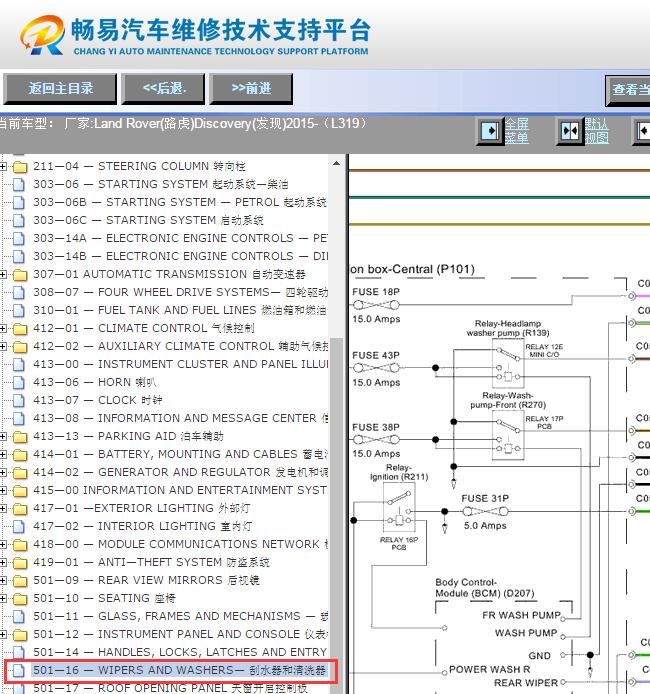The image size is (650, 694).
Task: Click folder icon of 412-01 Climate Control
Action: pyautogui.click(x=19, y=329)
